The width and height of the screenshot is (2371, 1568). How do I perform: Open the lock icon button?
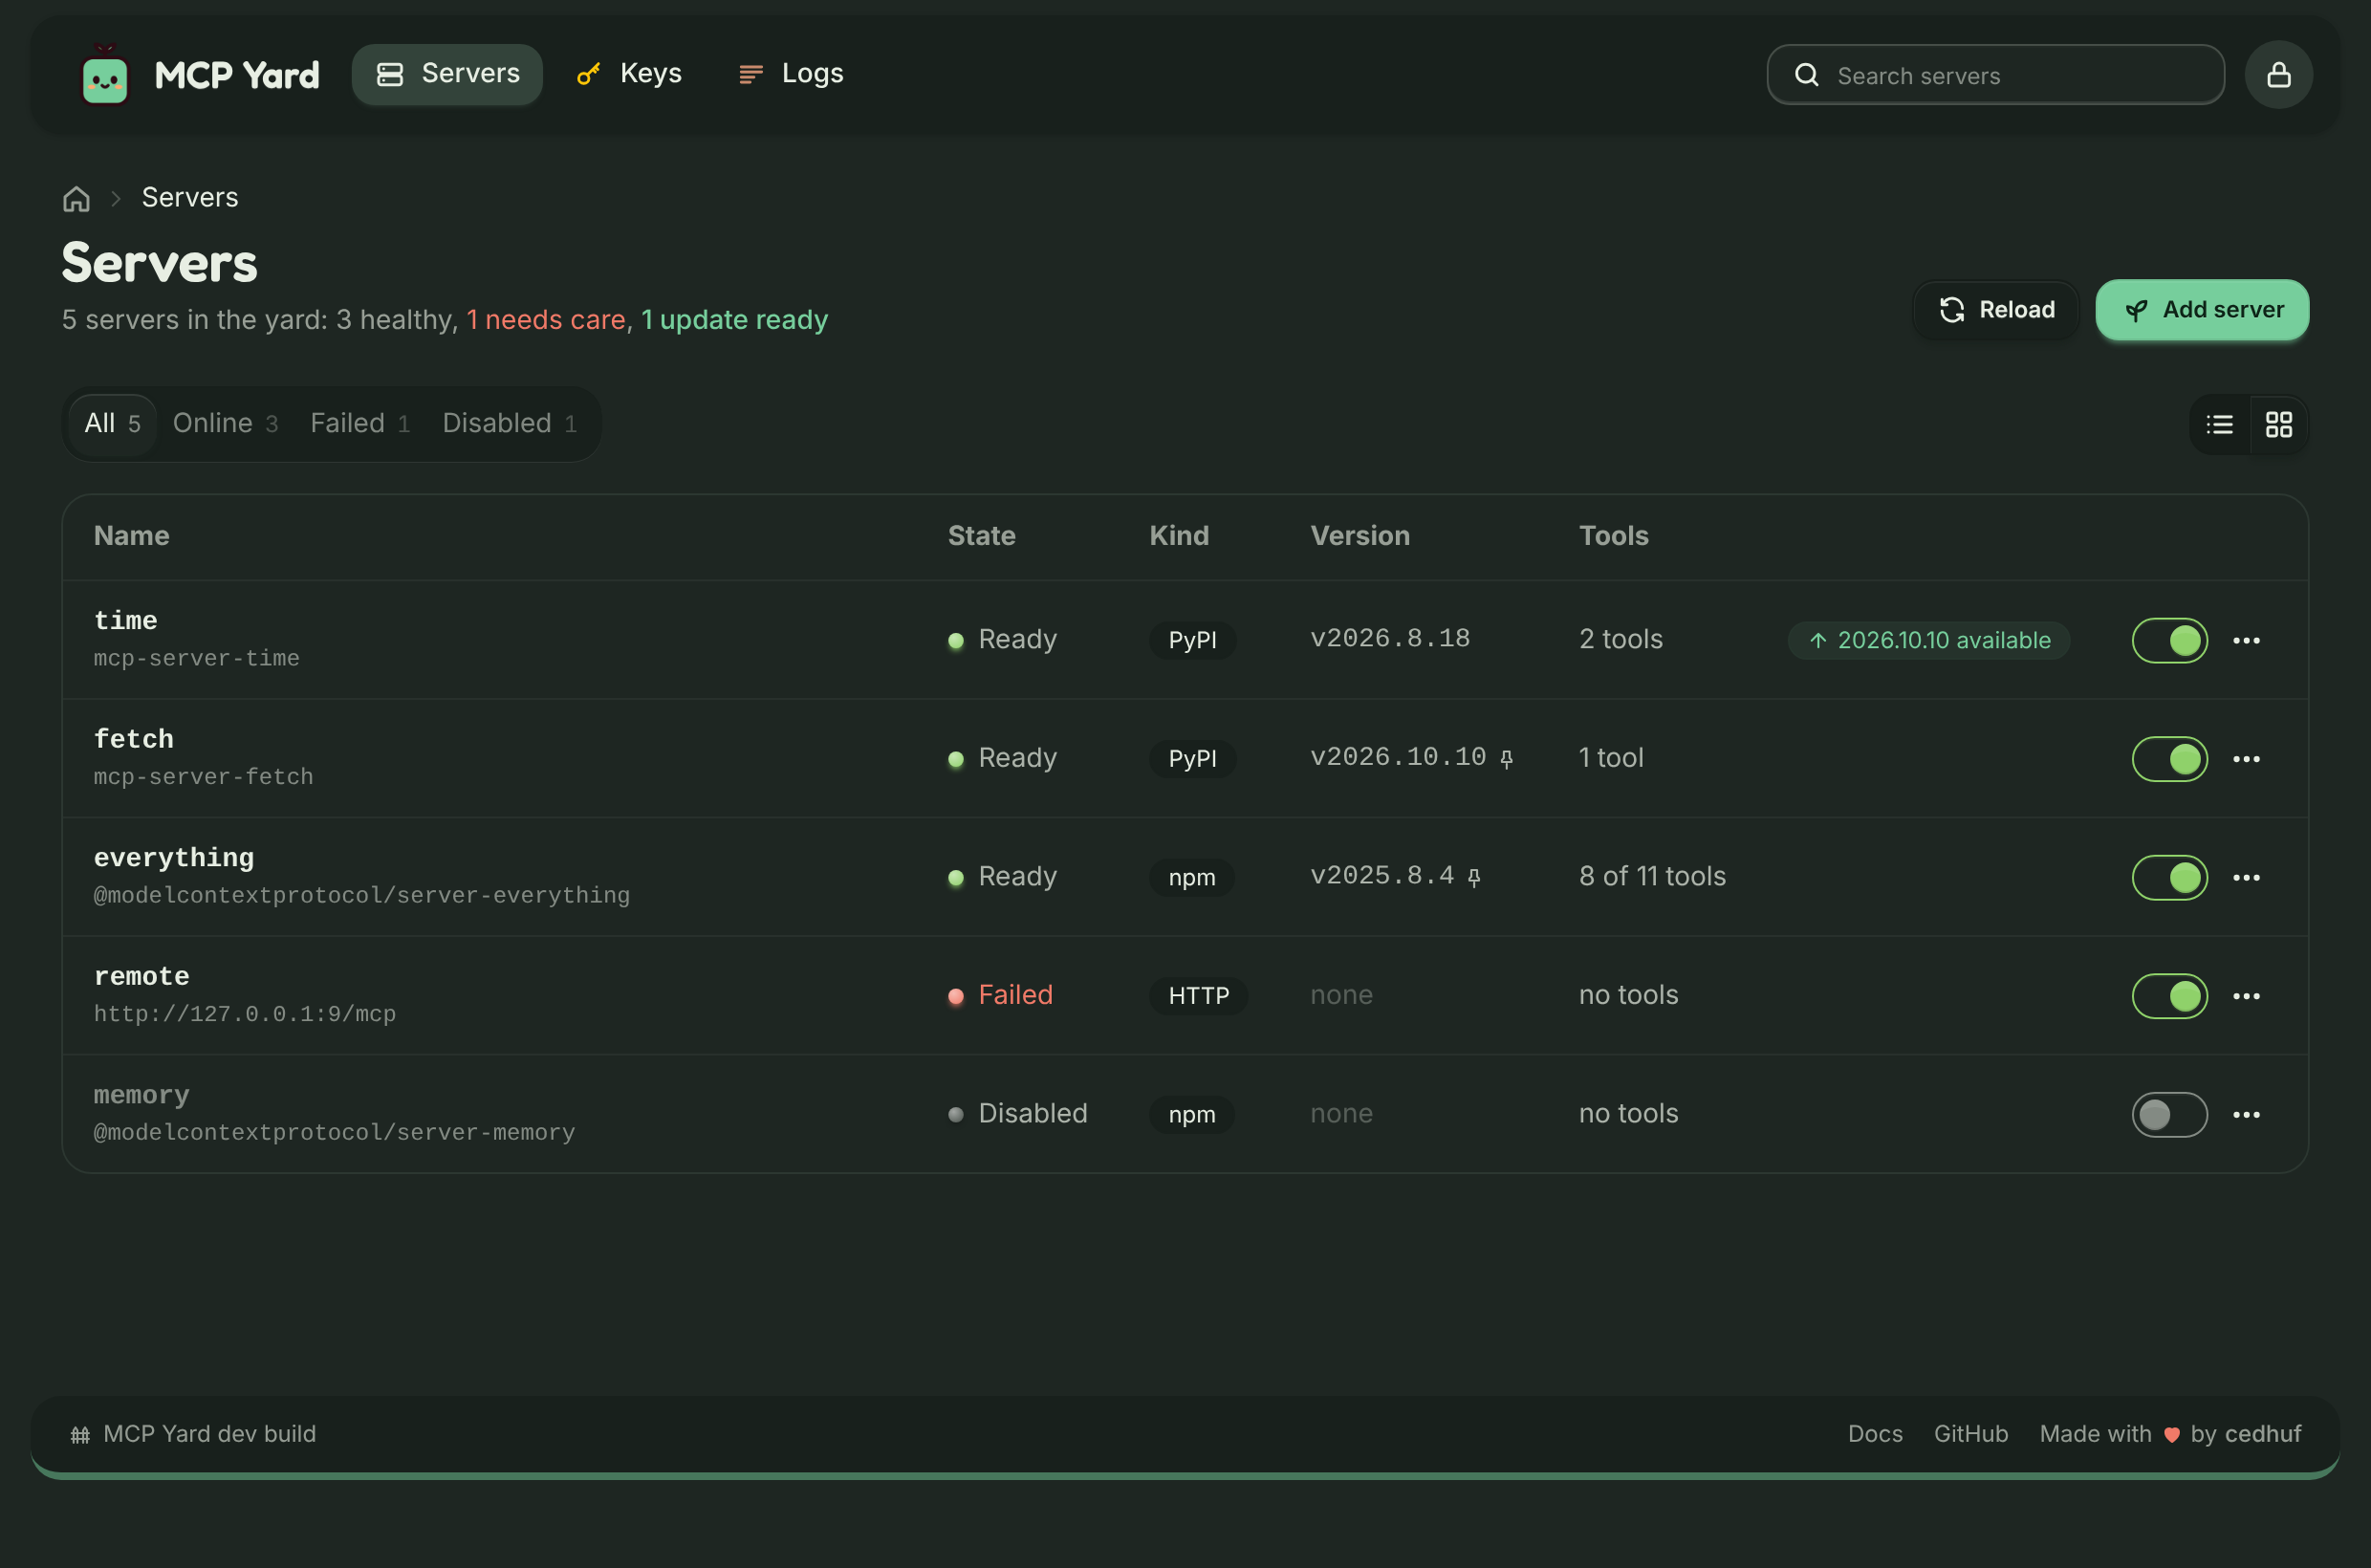pos(2278,74)
